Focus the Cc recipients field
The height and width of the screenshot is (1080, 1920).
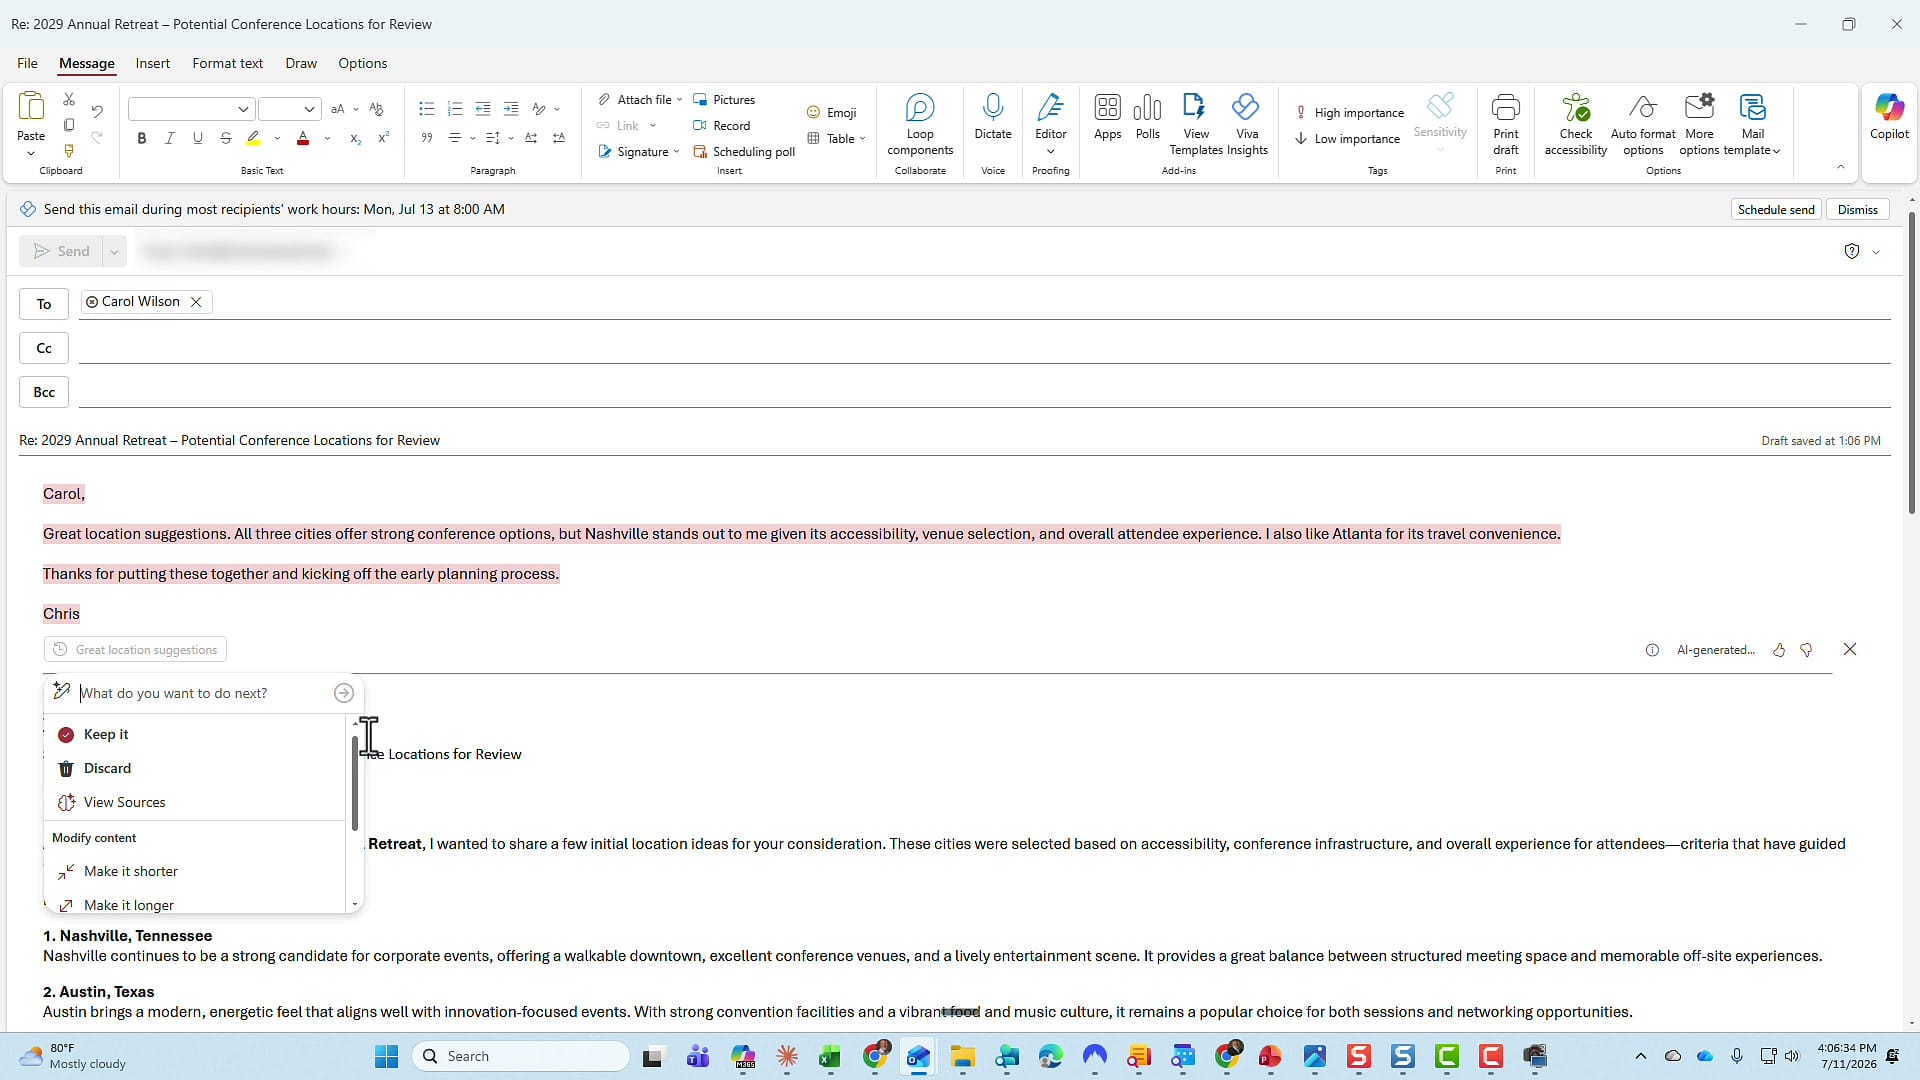(x=984, y=348)
